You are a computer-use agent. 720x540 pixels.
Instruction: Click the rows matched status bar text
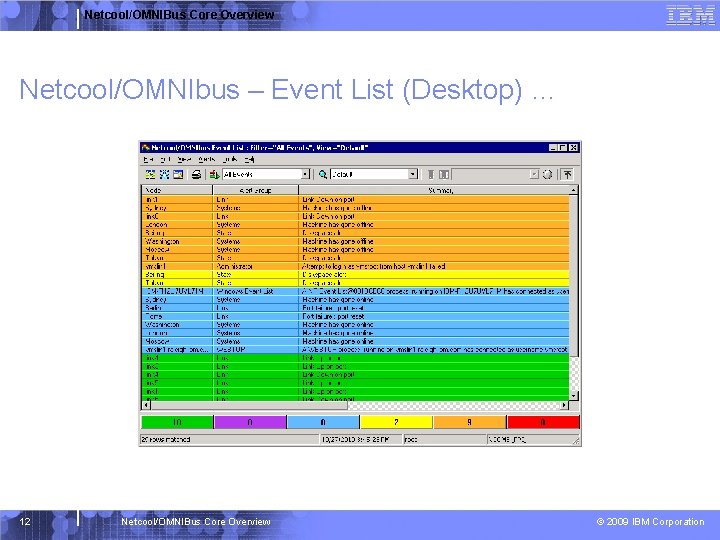(x=166, y=439)
